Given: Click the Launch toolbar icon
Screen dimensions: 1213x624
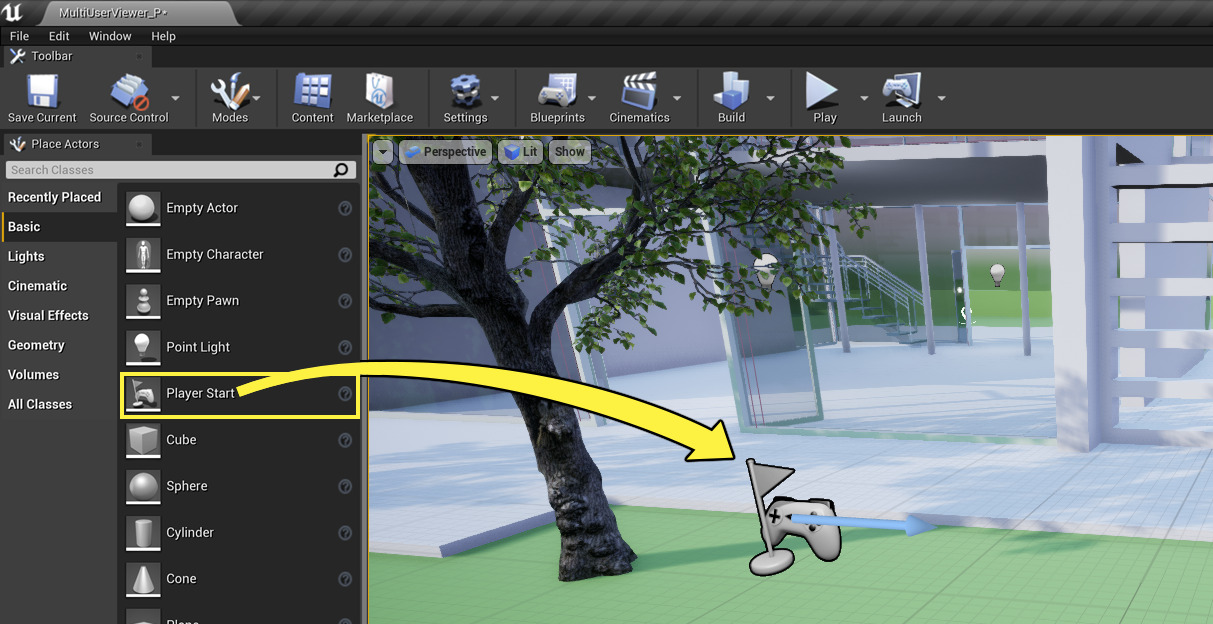Looking at the screenshot, I should 901,93.
